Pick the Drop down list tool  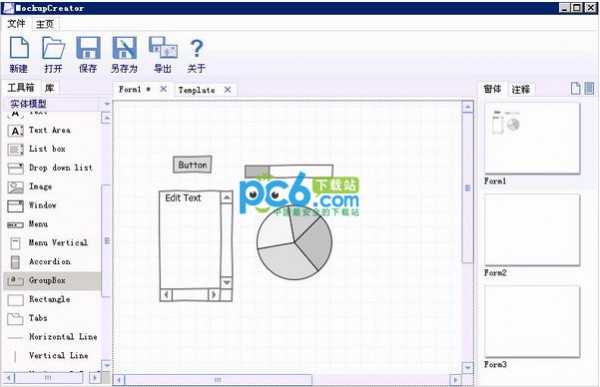point(52,168)
